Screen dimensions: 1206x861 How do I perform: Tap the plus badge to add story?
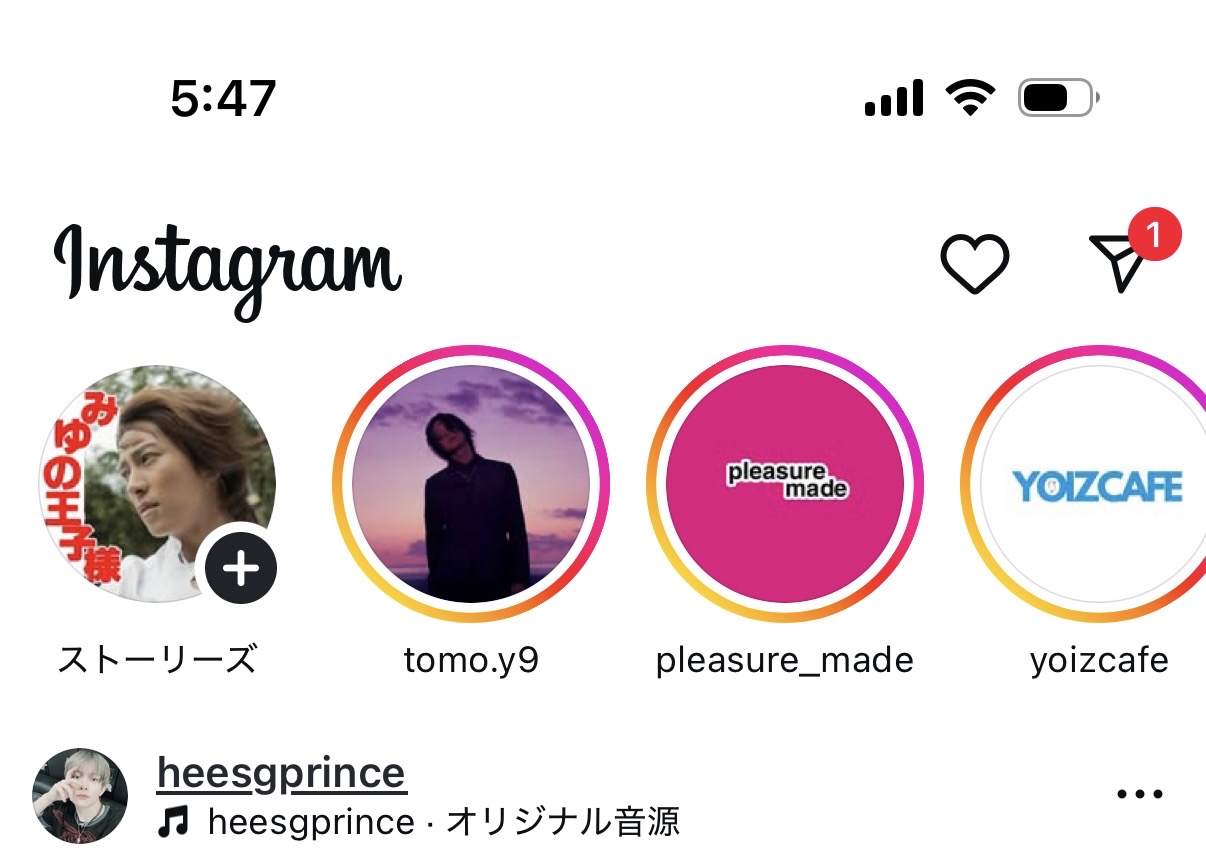[x=241, y=569]
